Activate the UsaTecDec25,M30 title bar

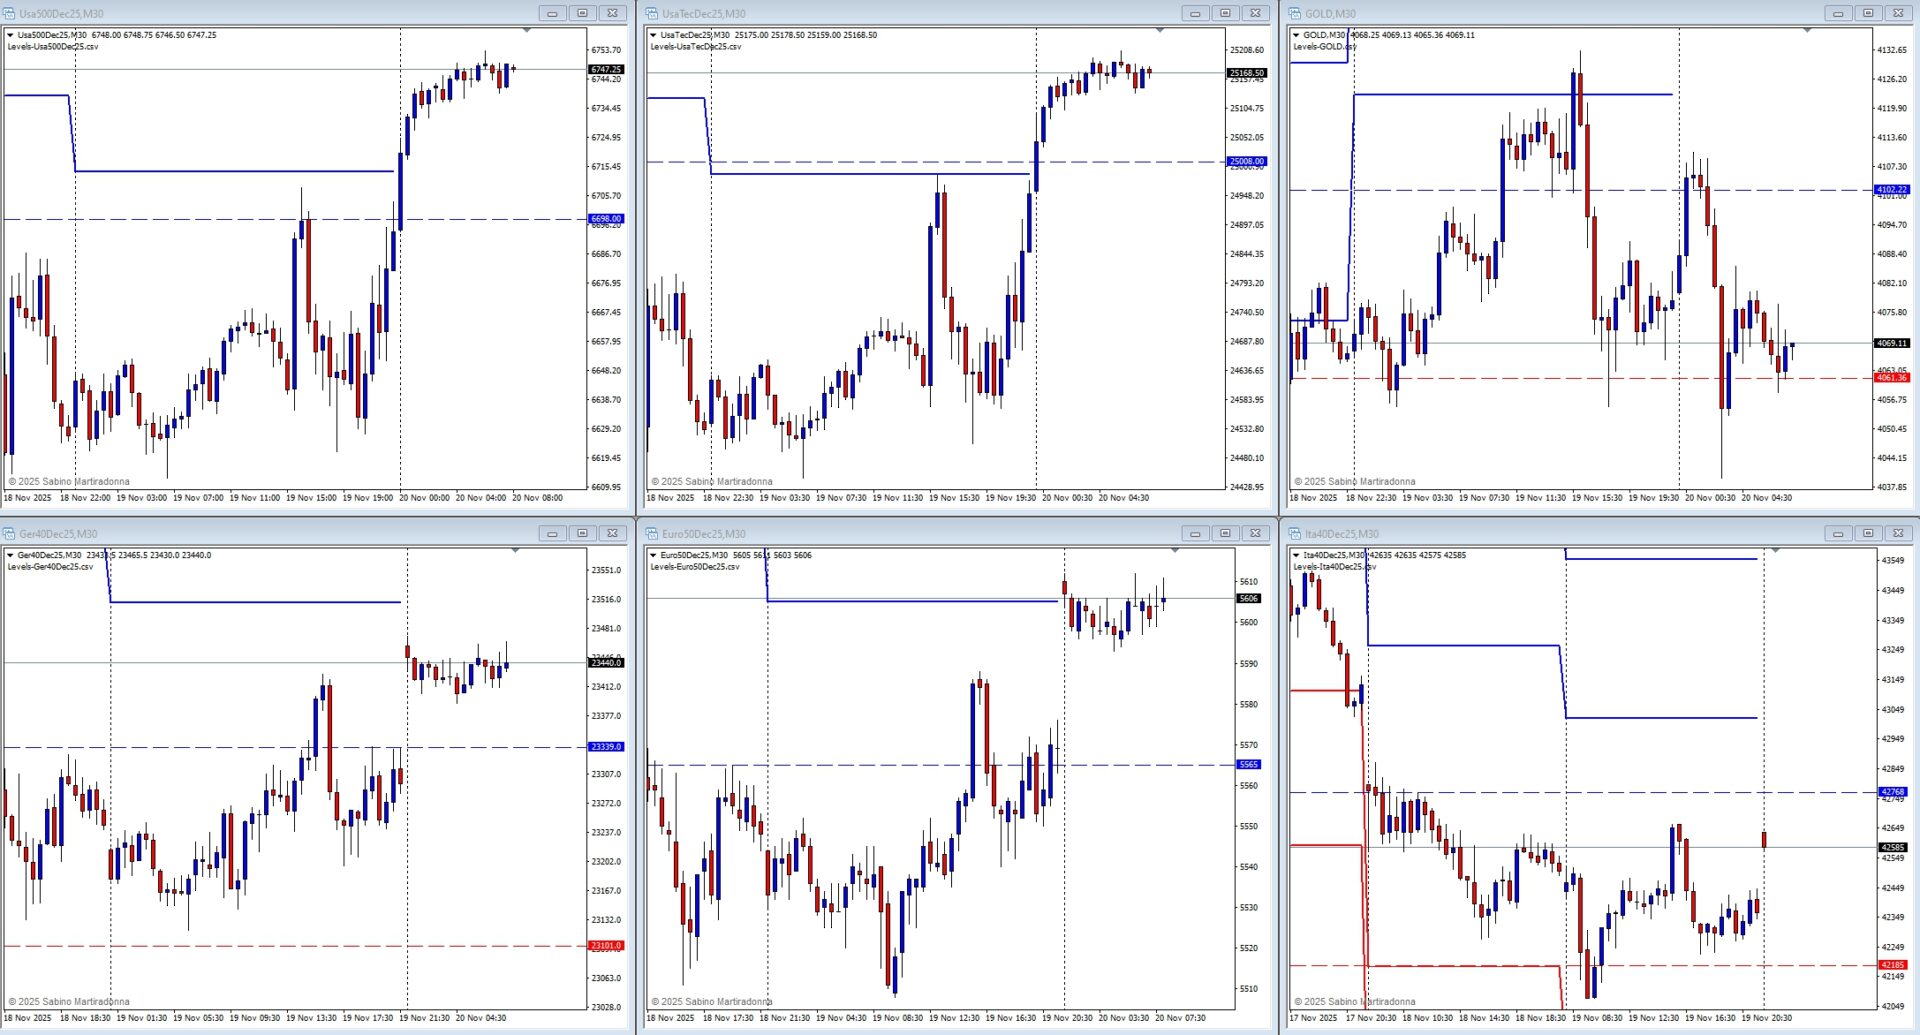tap(900, 13)
